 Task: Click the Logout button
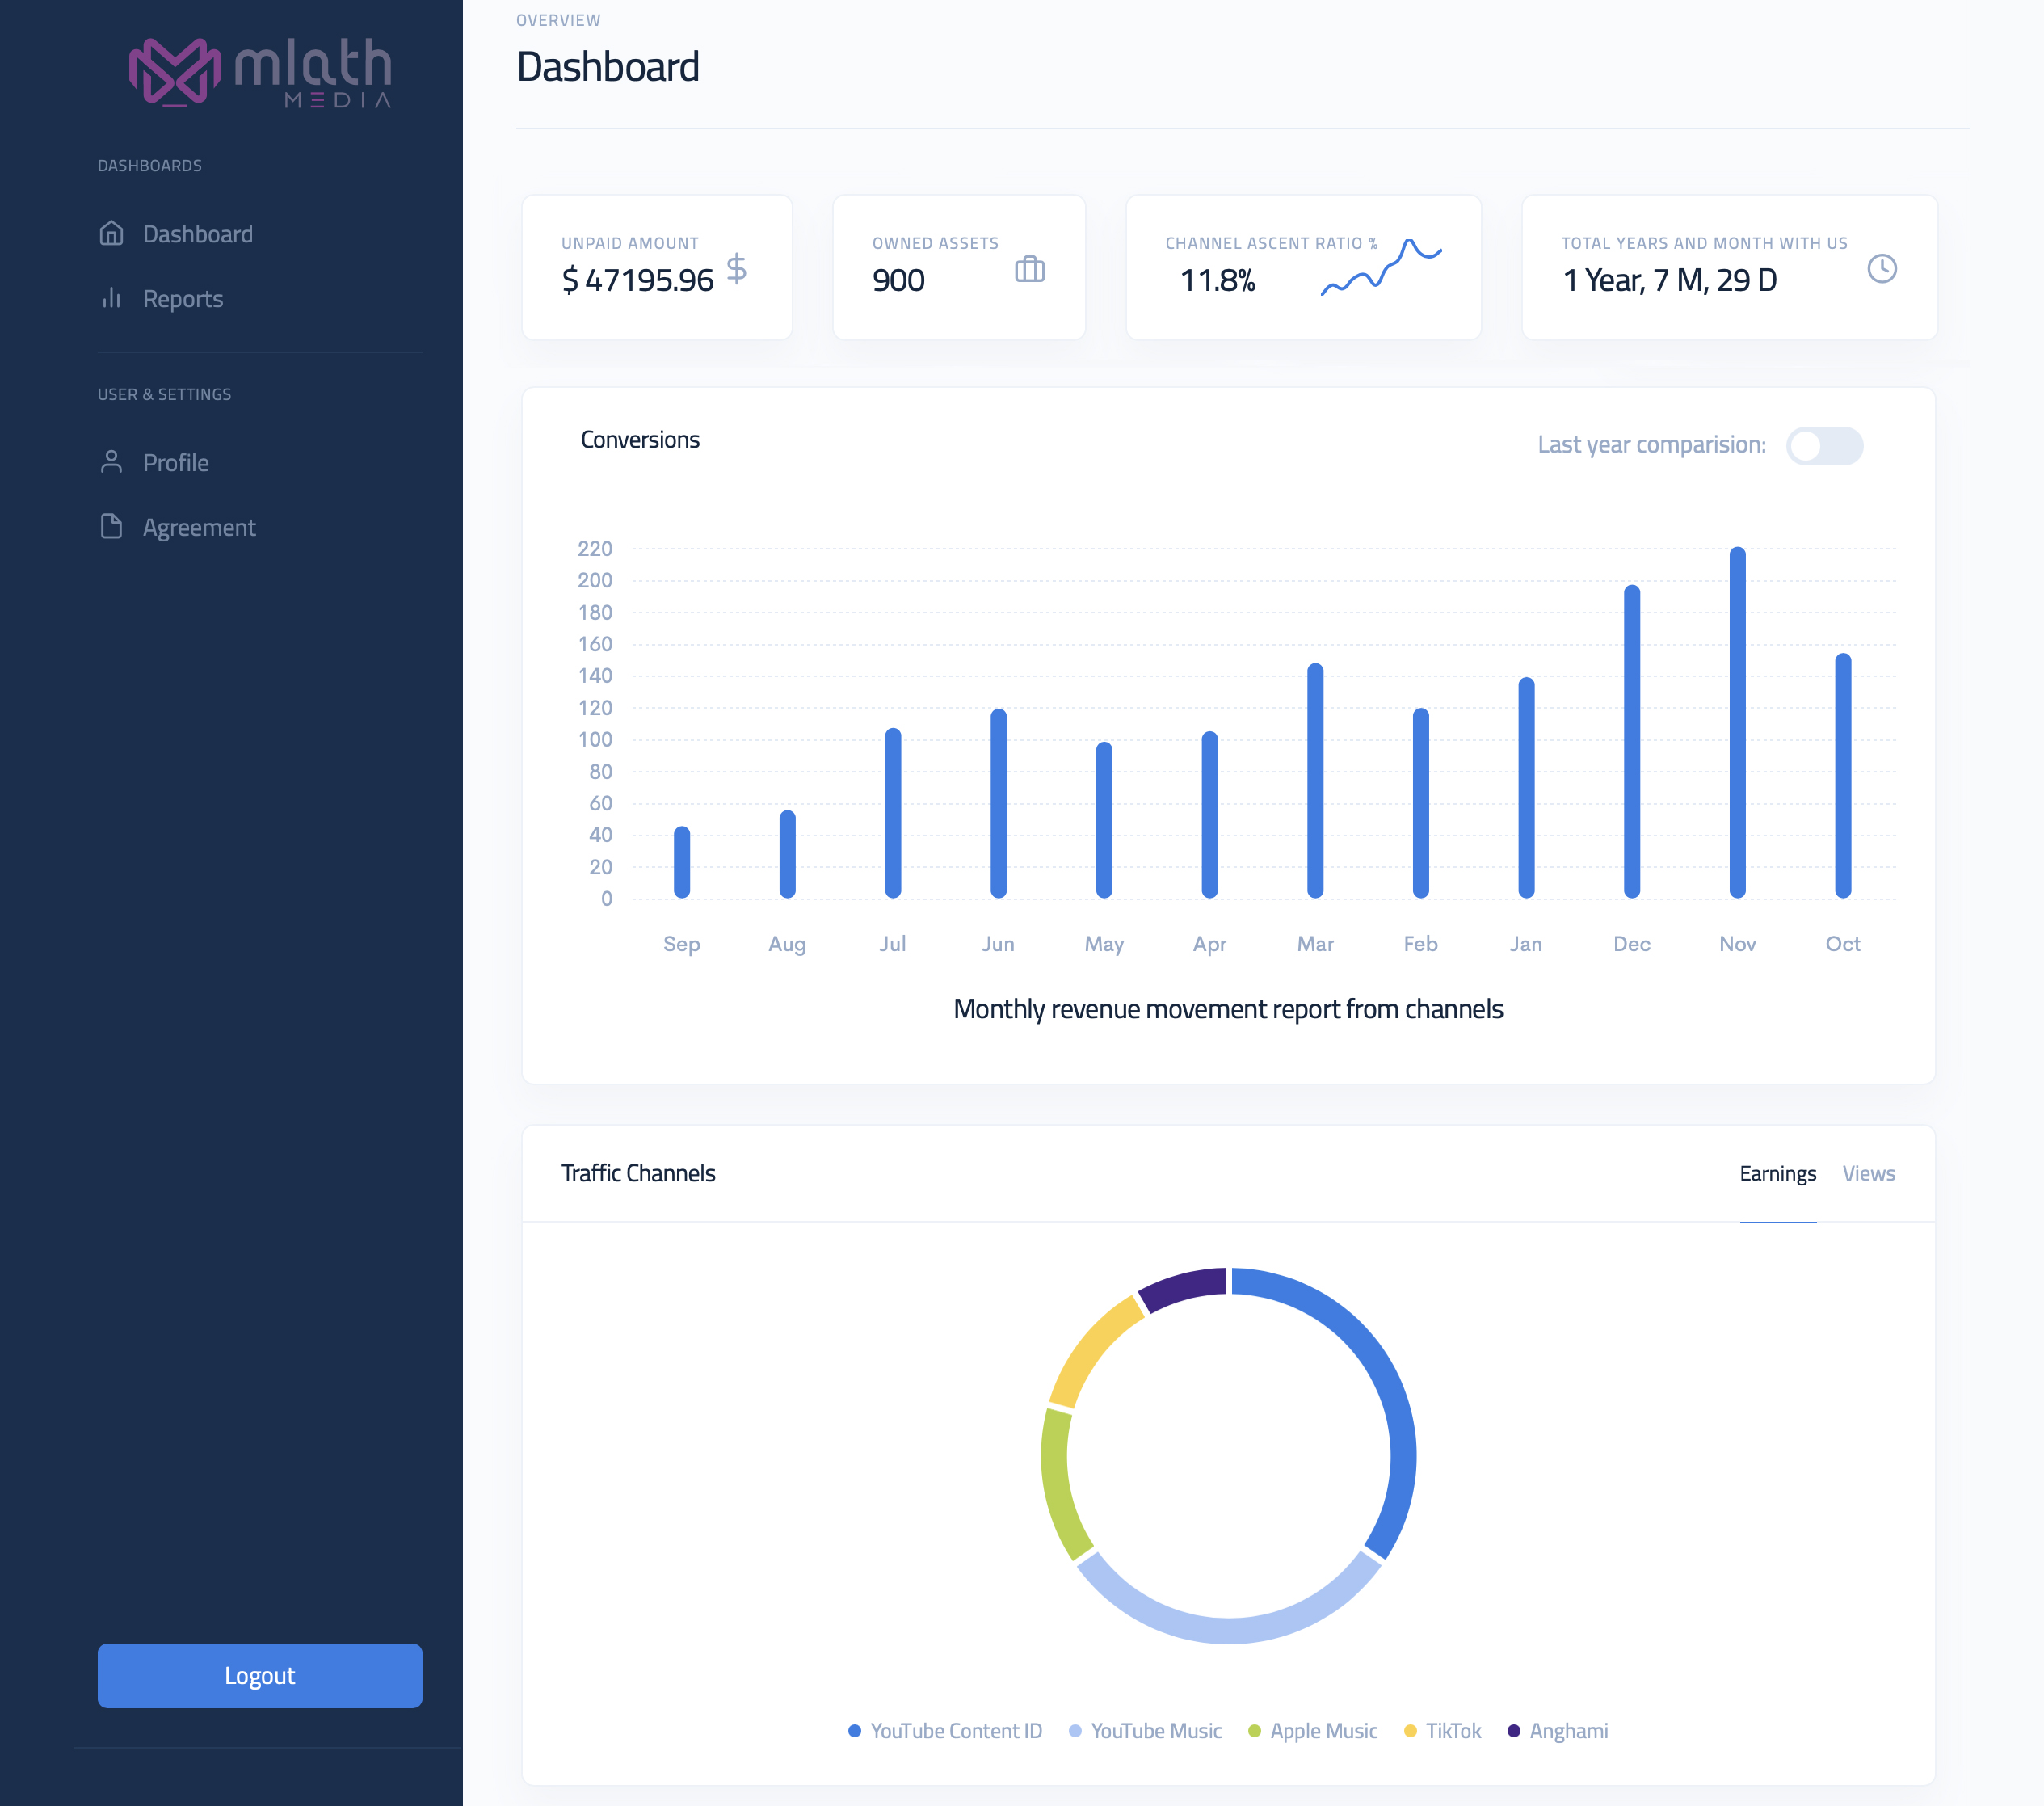click(x=260, y=1675)
